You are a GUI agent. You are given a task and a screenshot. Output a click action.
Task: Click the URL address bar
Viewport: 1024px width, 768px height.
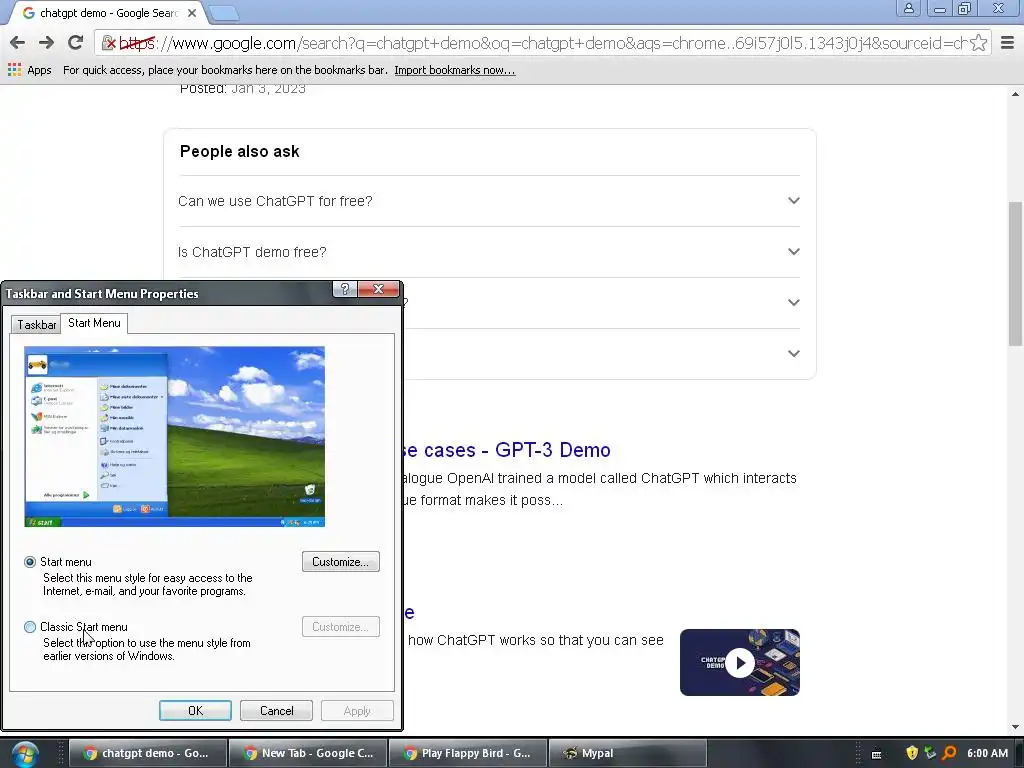pos(542,43)
